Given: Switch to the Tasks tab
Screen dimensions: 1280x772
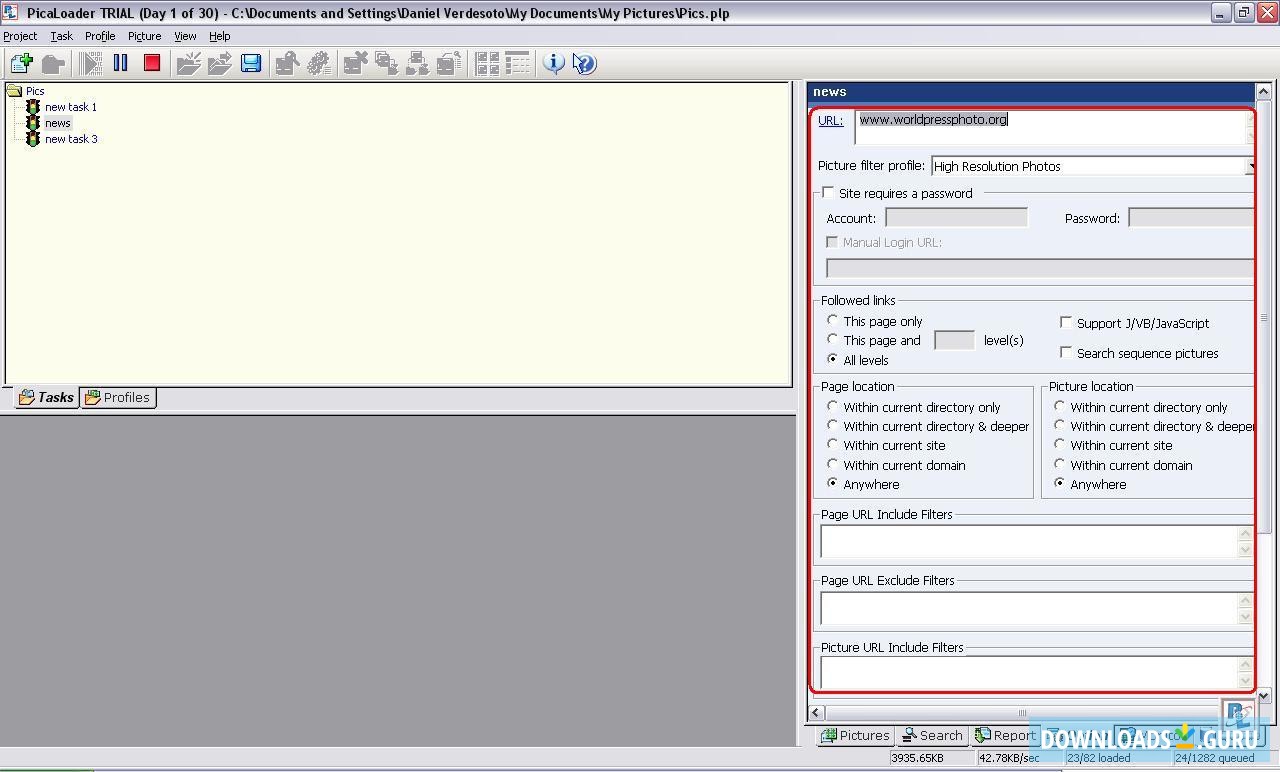Looking at the screenshot, I should tap(46, 397).
